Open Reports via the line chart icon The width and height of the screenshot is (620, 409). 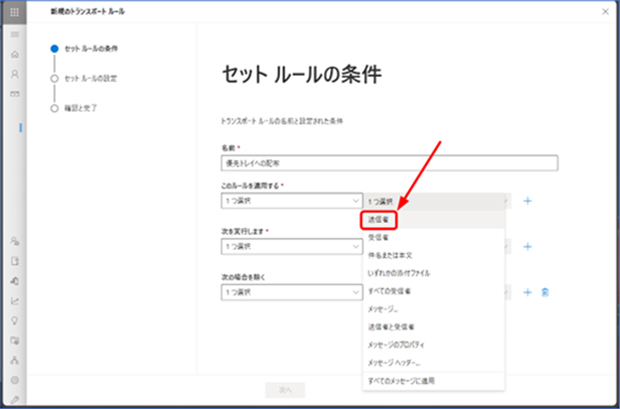[x=15, y=301]
